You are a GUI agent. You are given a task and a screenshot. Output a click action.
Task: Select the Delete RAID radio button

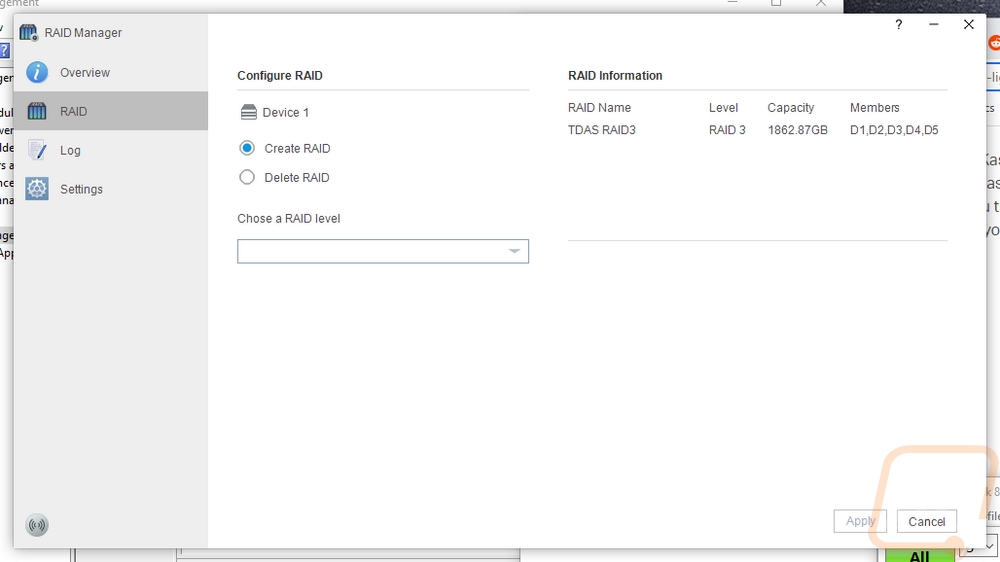(x=247, y=177)
